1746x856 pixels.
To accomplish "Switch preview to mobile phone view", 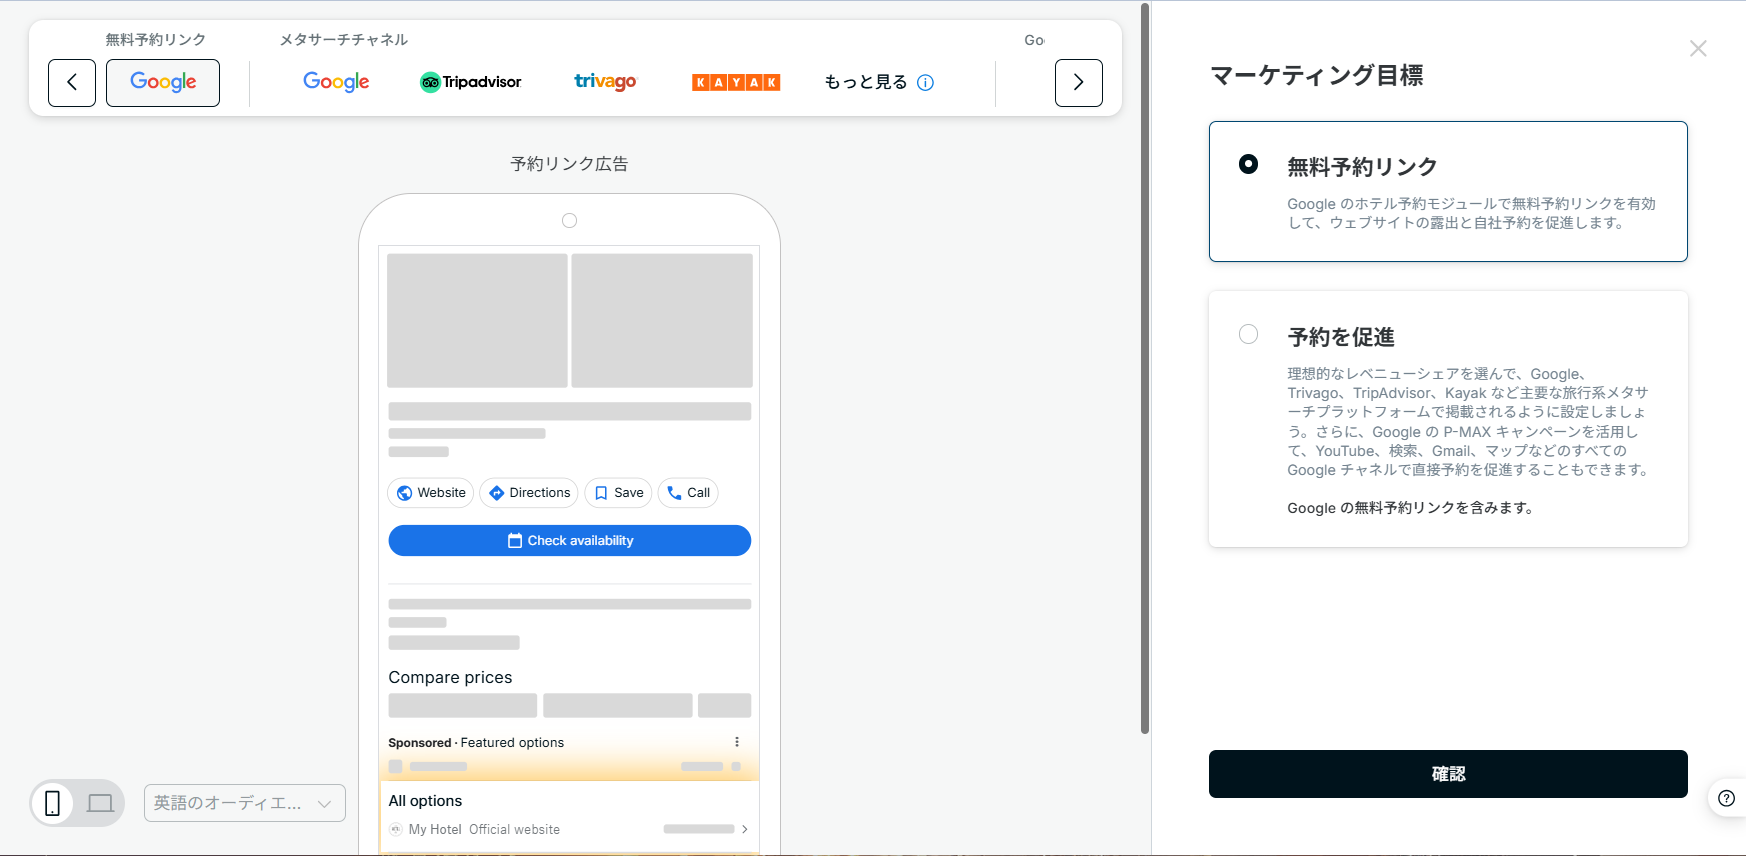I will coord(53,803).
